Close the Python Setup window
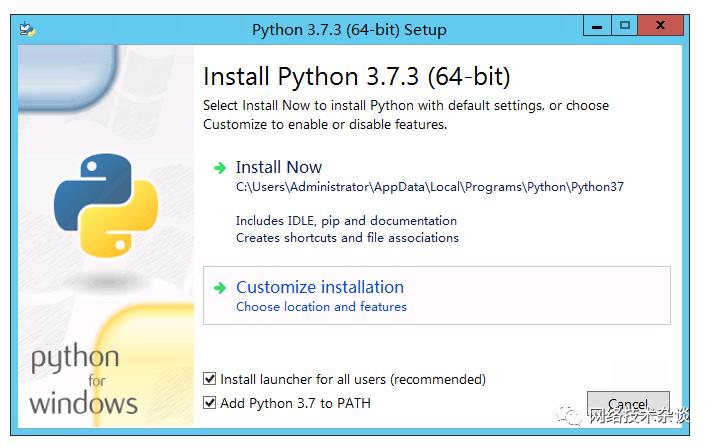This screenshot has height=446, width=713. (661, 25)
